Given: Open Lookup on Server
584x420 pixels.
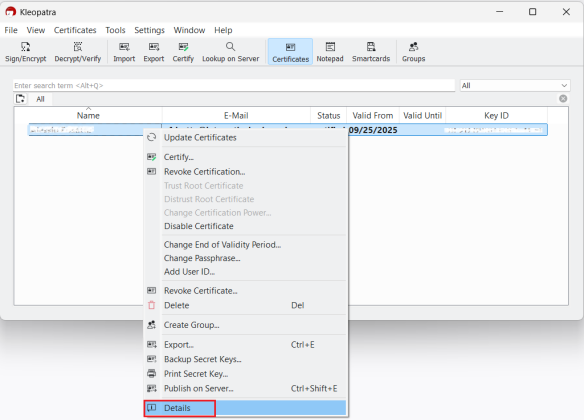Looking at the screenshot, I should pos(231,52).
